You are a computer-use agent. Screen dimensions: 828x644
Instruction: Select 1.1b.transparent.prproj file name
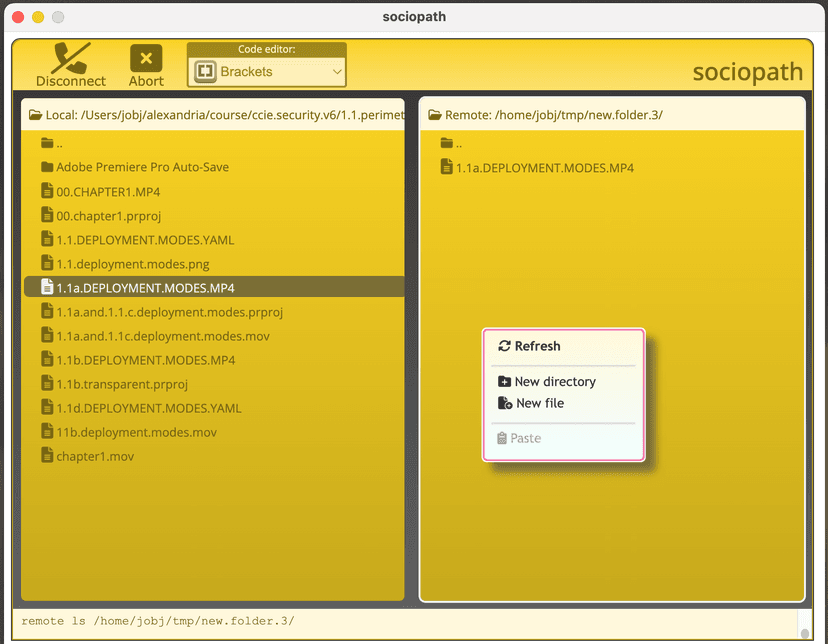[122, 384]
